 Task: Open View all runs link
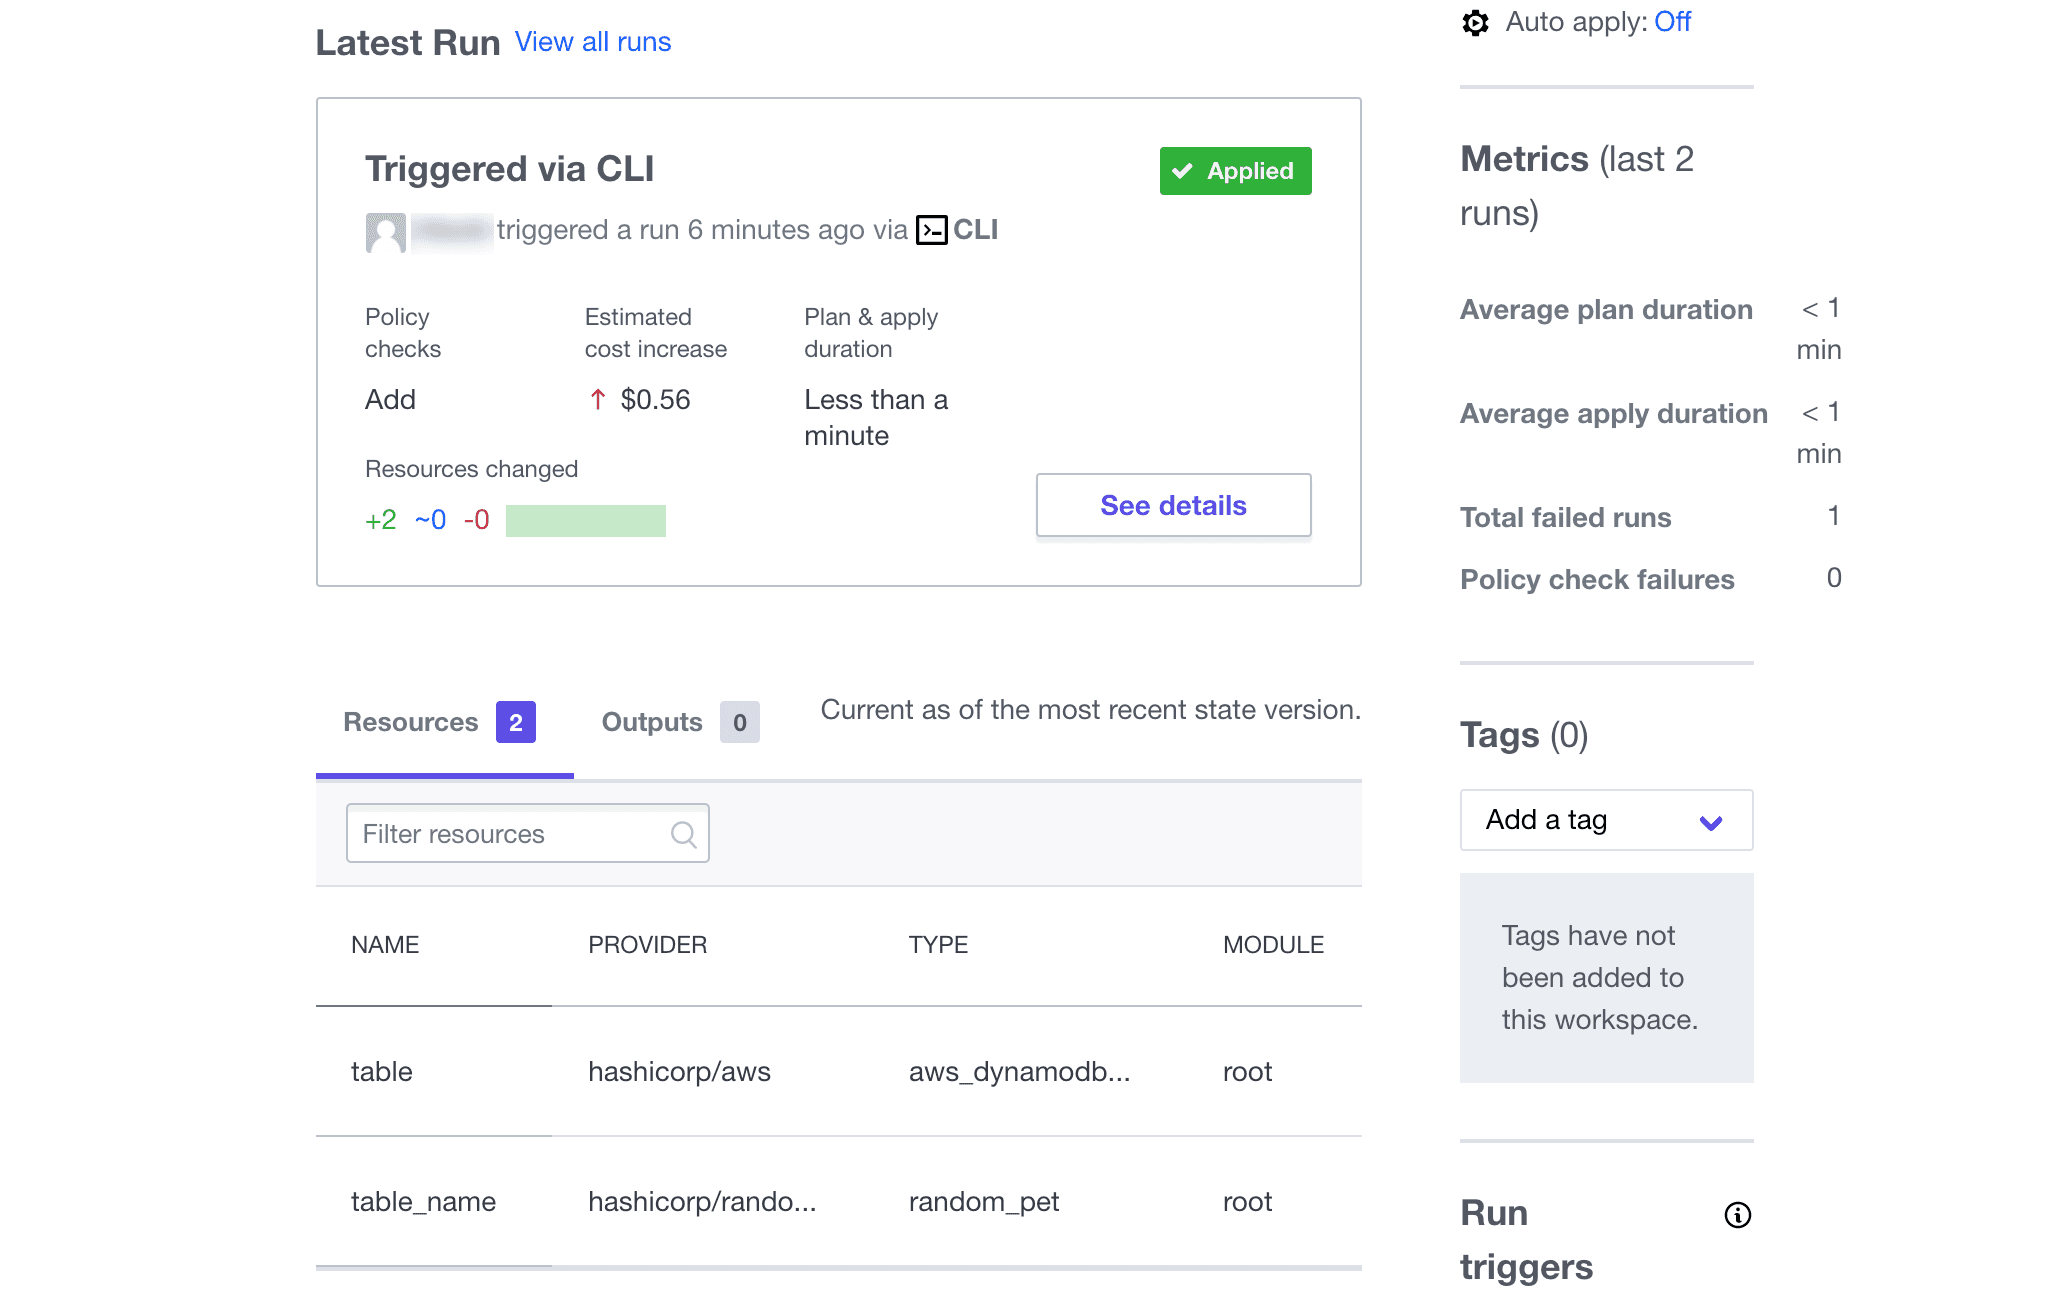coord(593,42)
